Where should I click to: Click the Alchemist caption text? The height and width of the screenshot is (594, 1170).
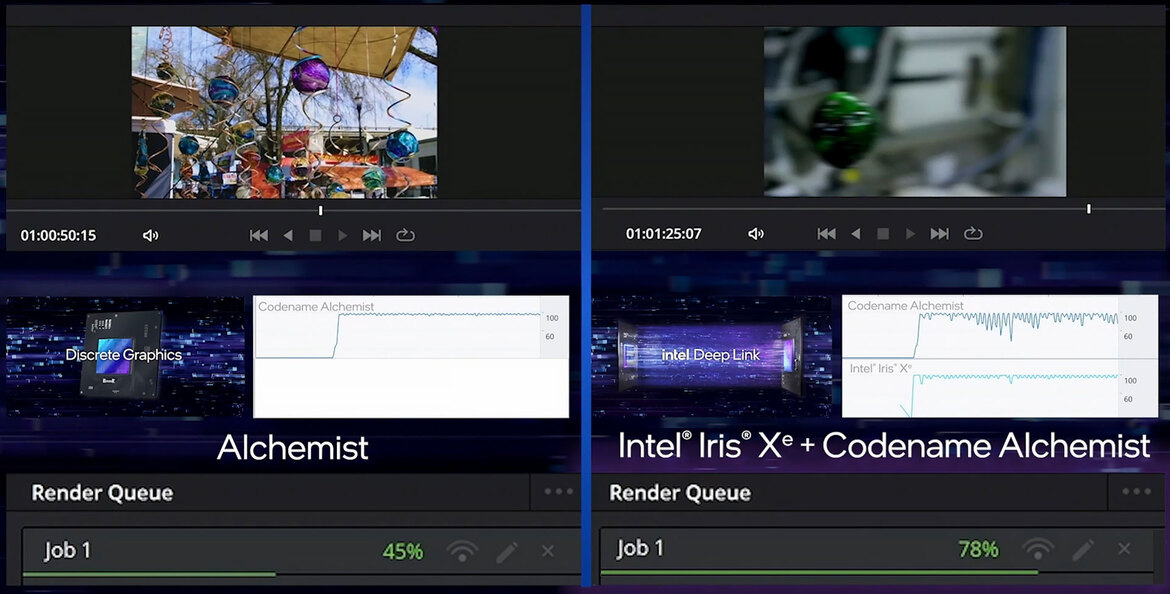coord(292,448)
